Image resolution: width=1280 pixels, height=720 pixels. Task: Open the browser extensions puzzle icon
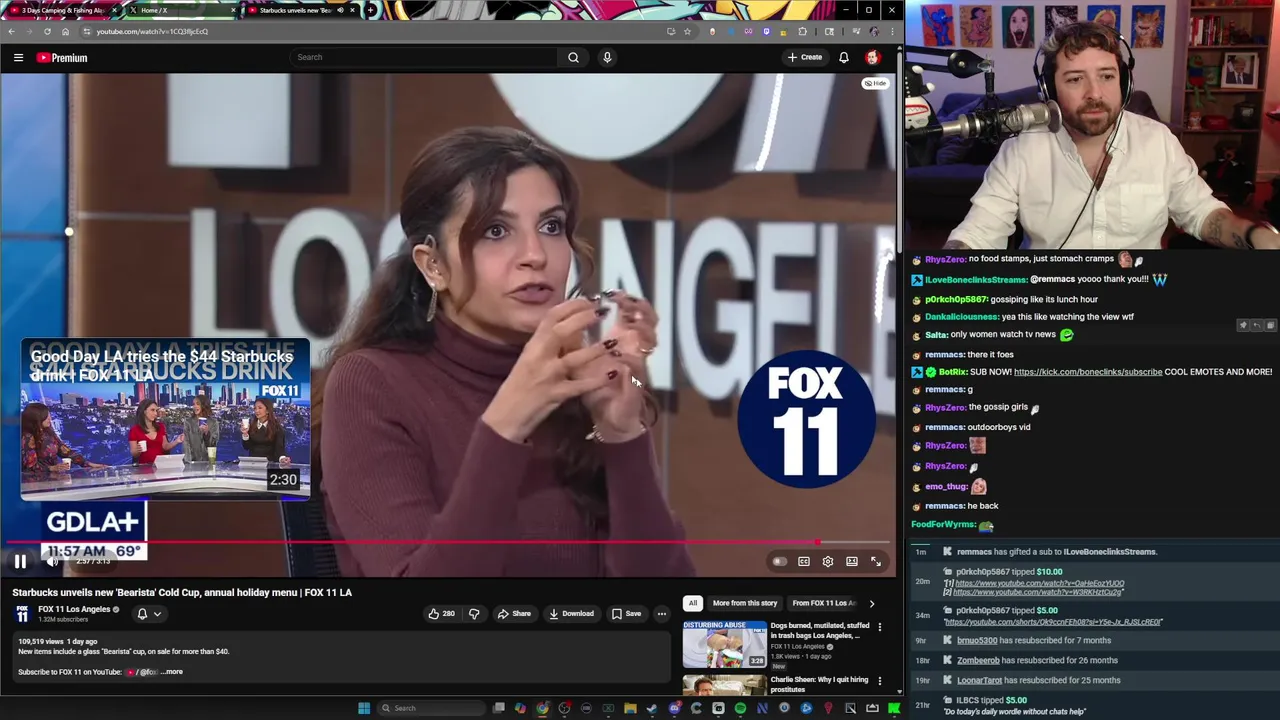(802, 31)
